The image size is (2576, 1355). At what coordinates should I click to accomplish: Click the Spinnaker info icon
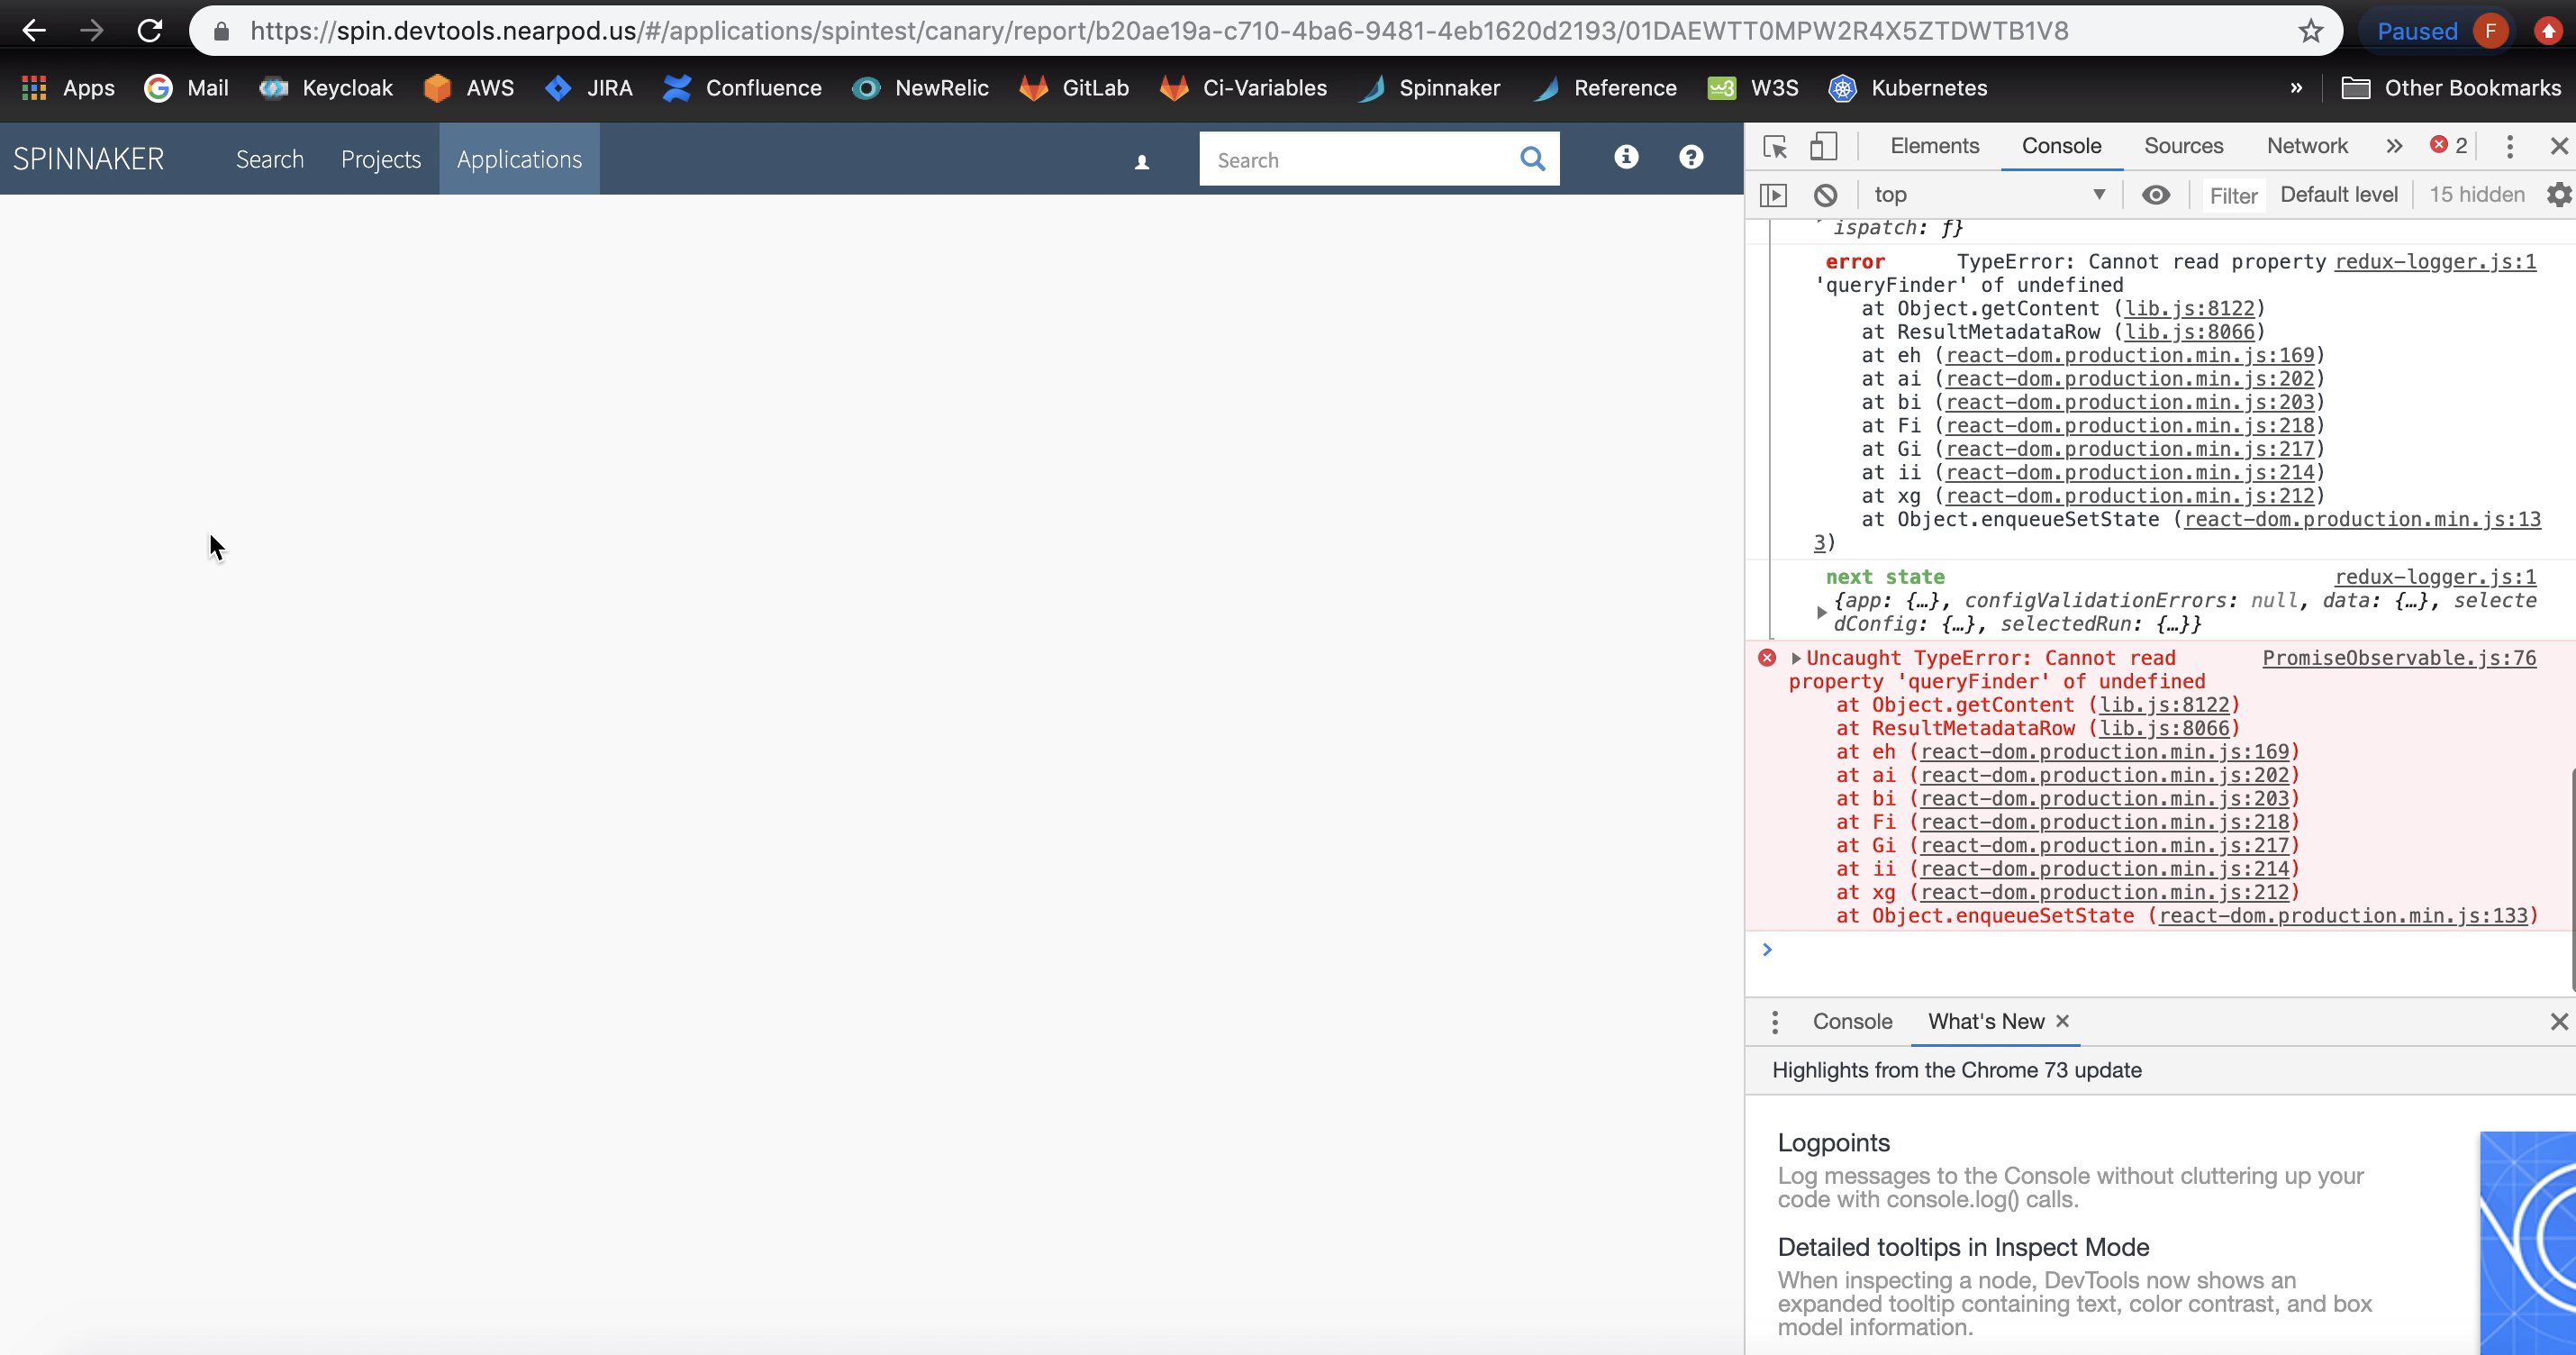[x=1625, y=158]
